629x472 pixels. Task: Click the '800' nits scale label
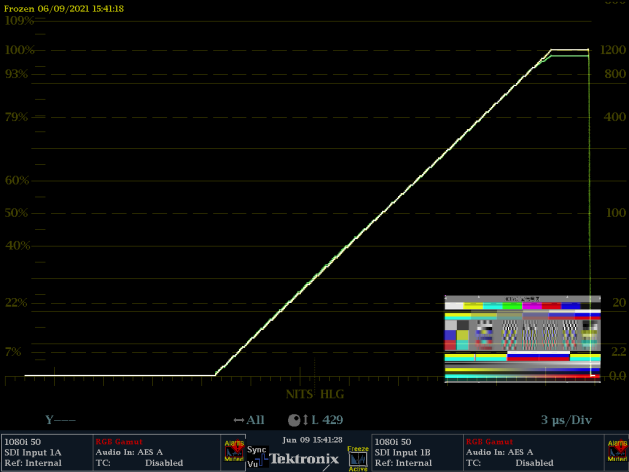615,74
